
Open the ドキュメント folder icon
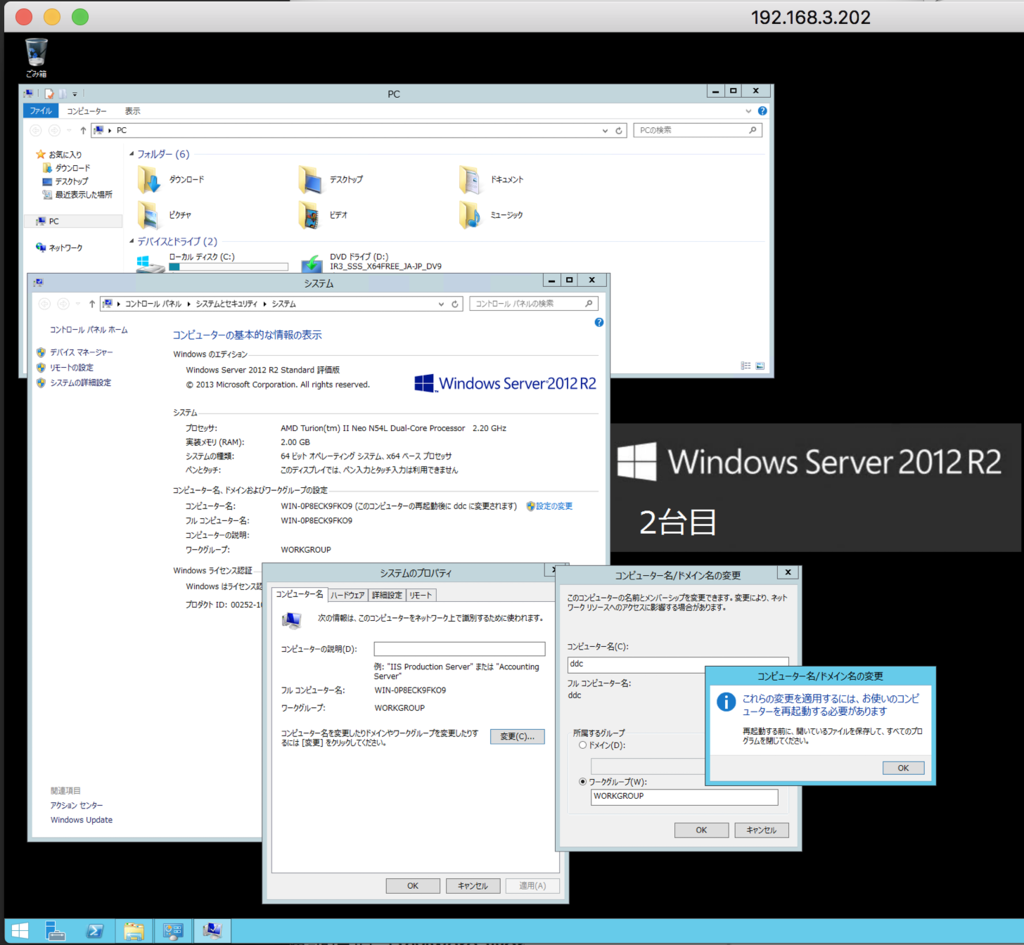470,180
